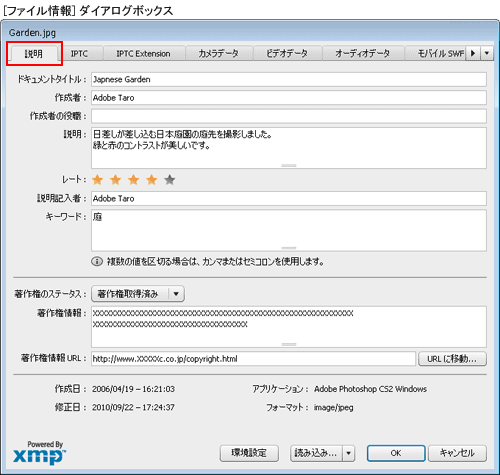The height and width of the screenshot is (475, 500).
Task: Click the 環境設定 button
Action: click(249, 453)
